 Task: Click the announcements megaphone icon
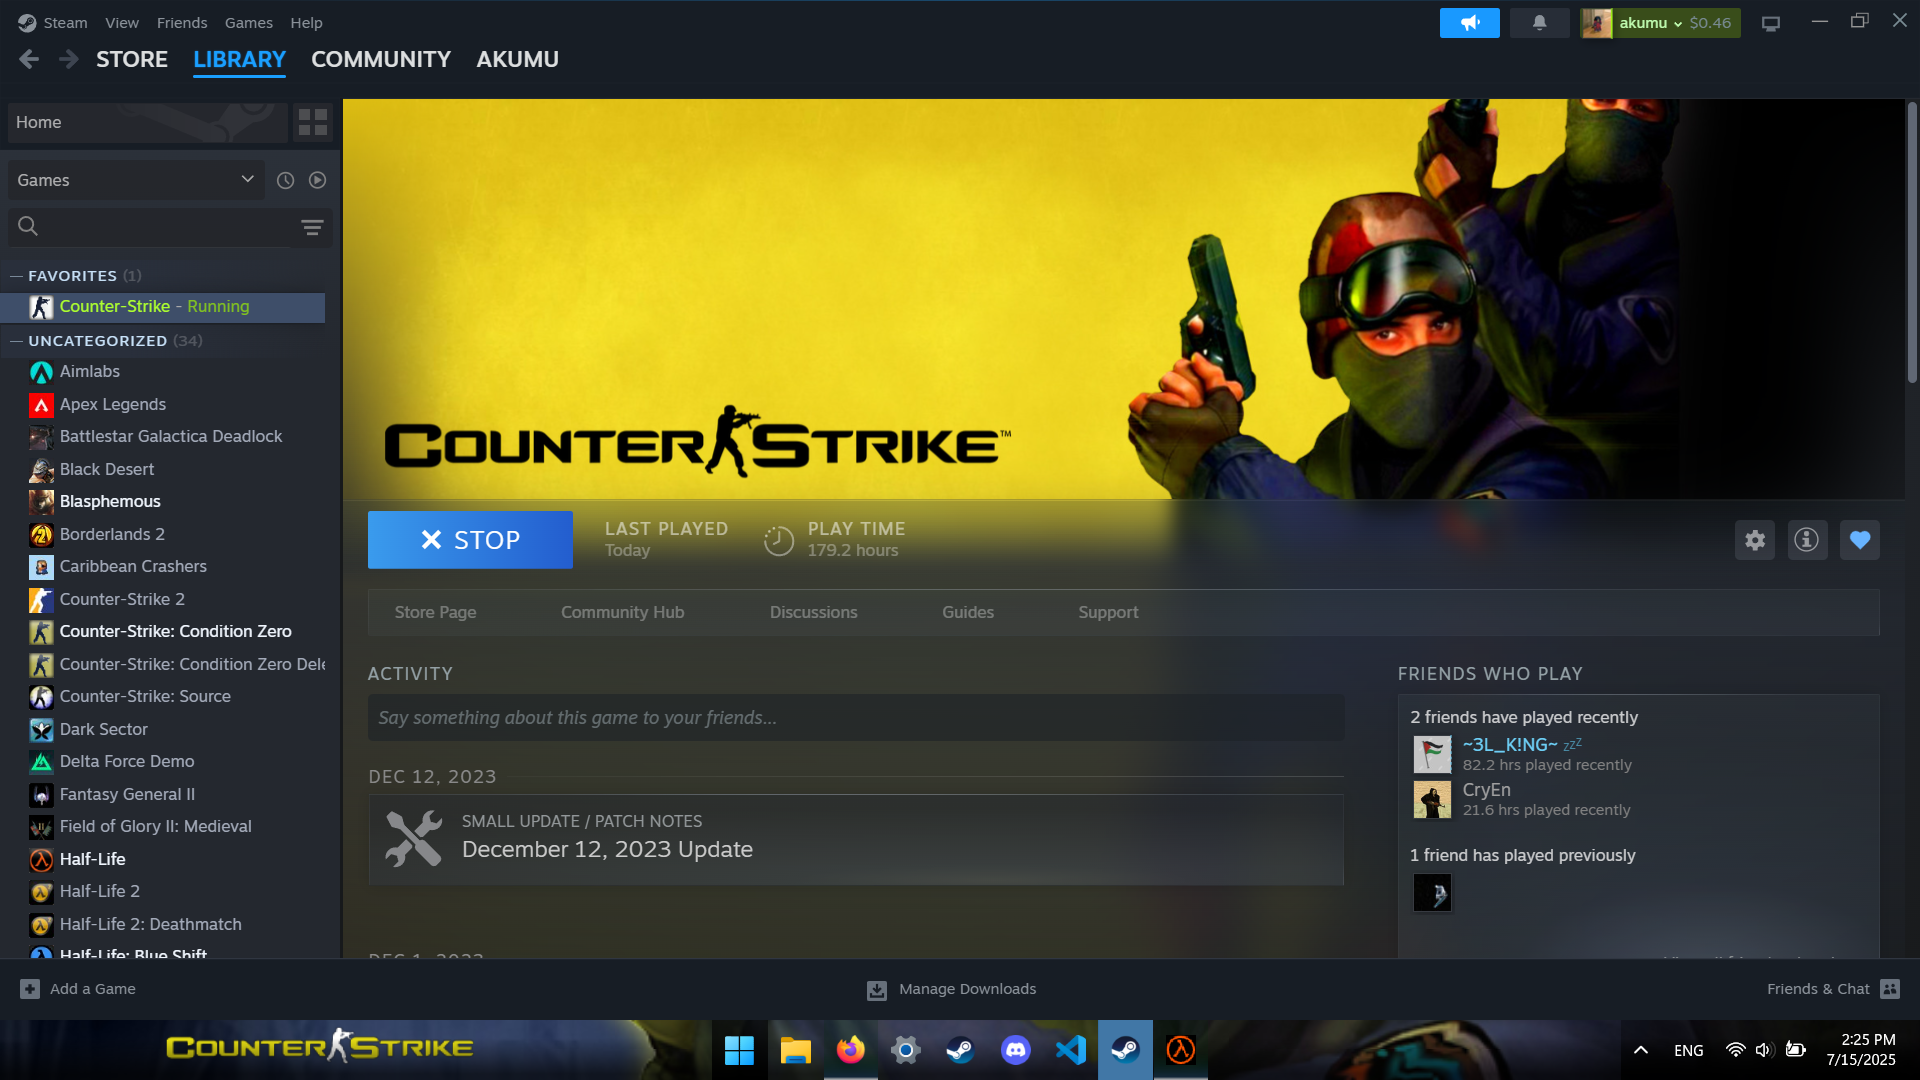(1469, 22)
